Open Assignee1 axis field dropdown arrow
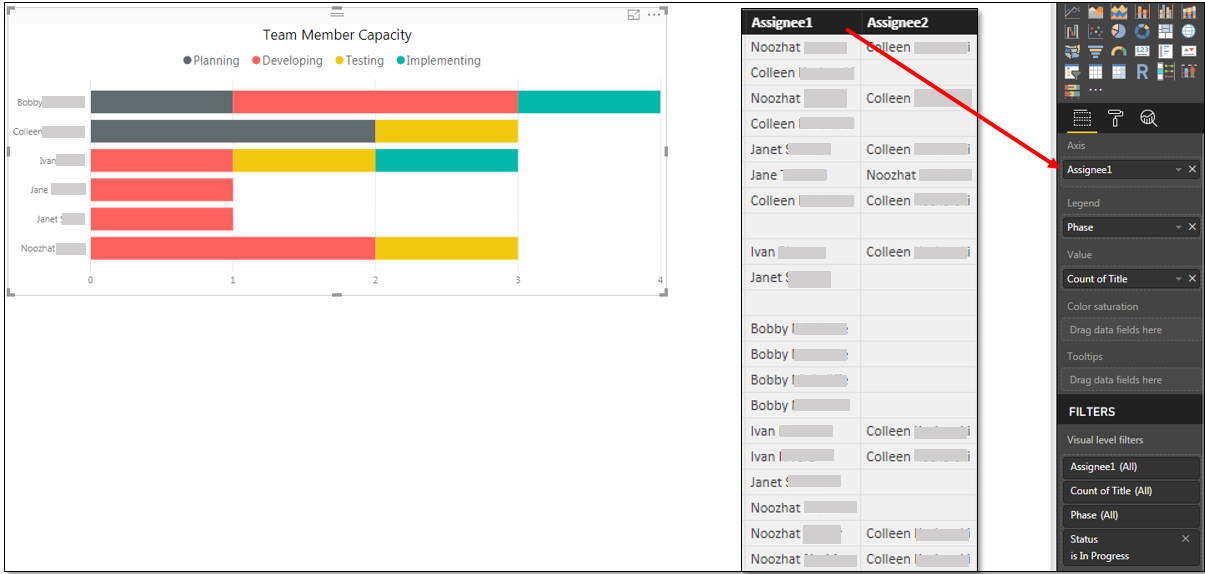The width and height of the screenshot is (1205, 574). coord(1178,170)
